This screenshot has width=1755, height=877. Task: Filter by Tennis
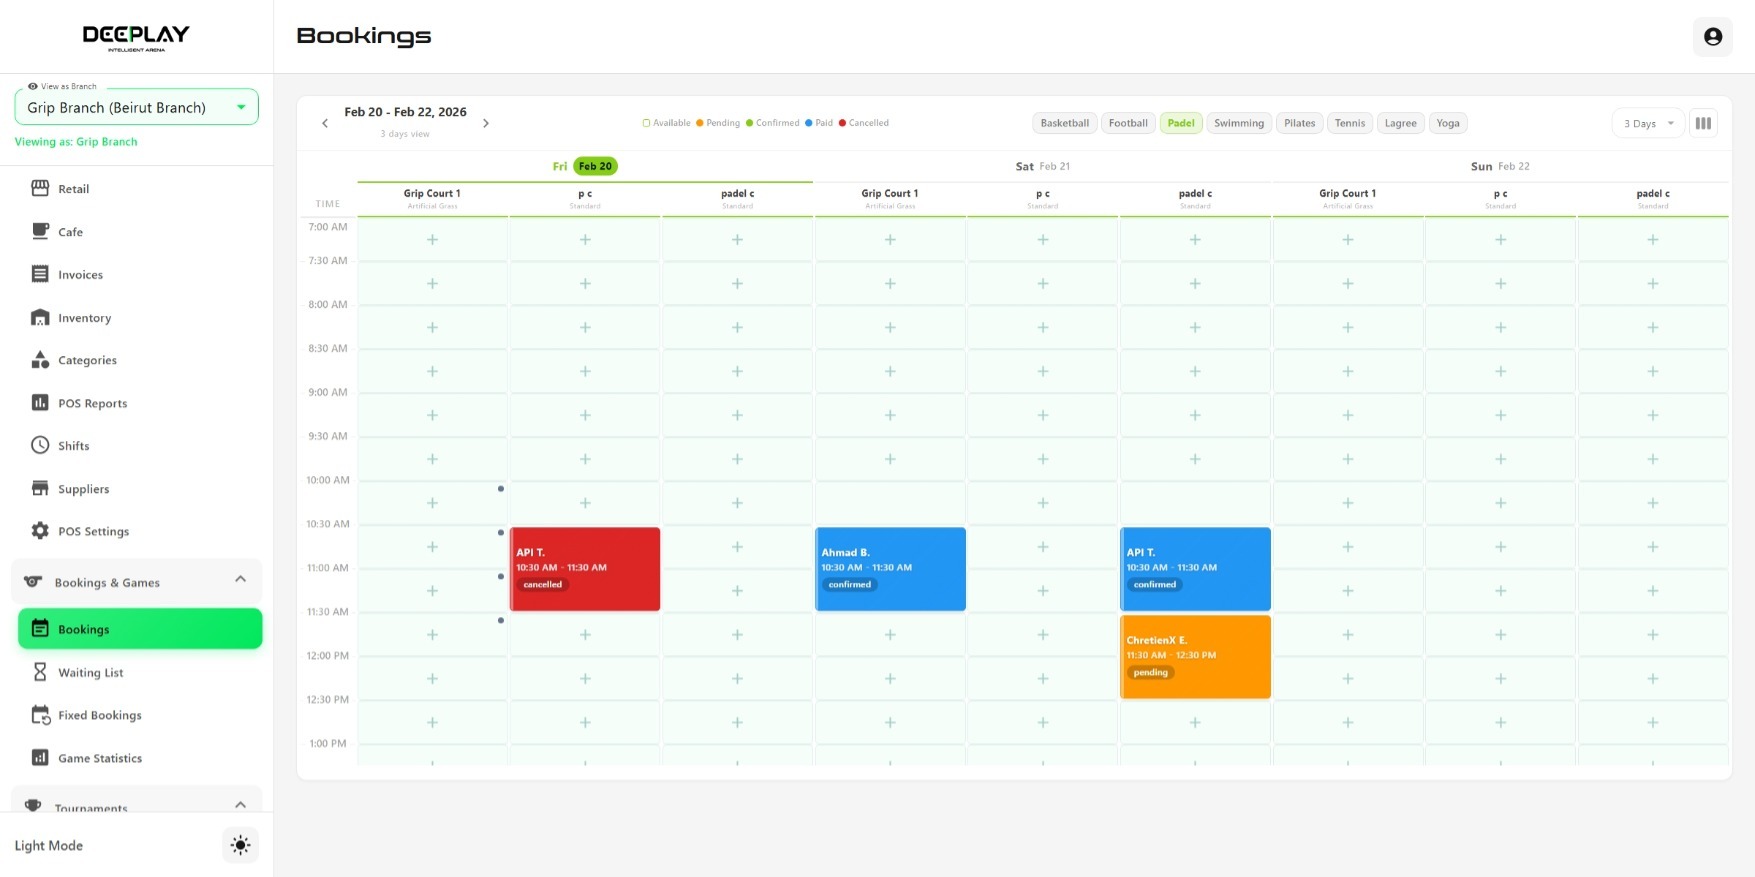click(1349, 123)
